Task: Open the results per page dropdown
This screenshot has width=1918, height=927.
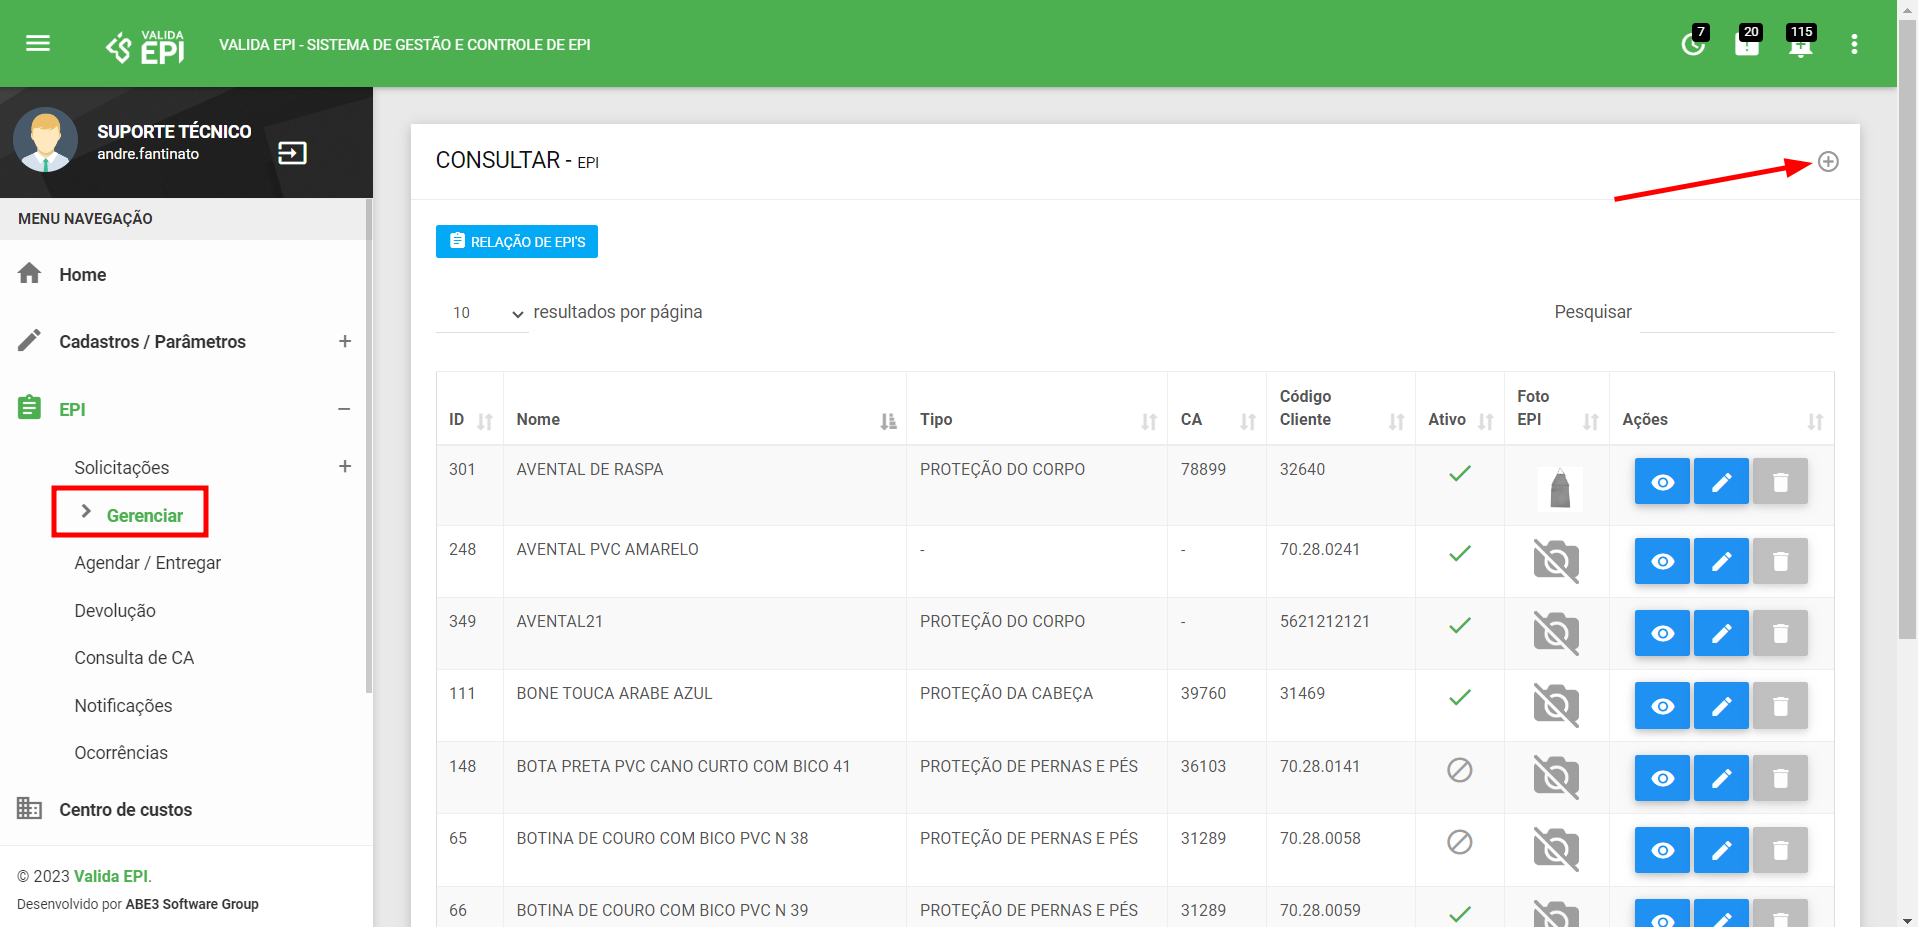Action: point(482,313)
